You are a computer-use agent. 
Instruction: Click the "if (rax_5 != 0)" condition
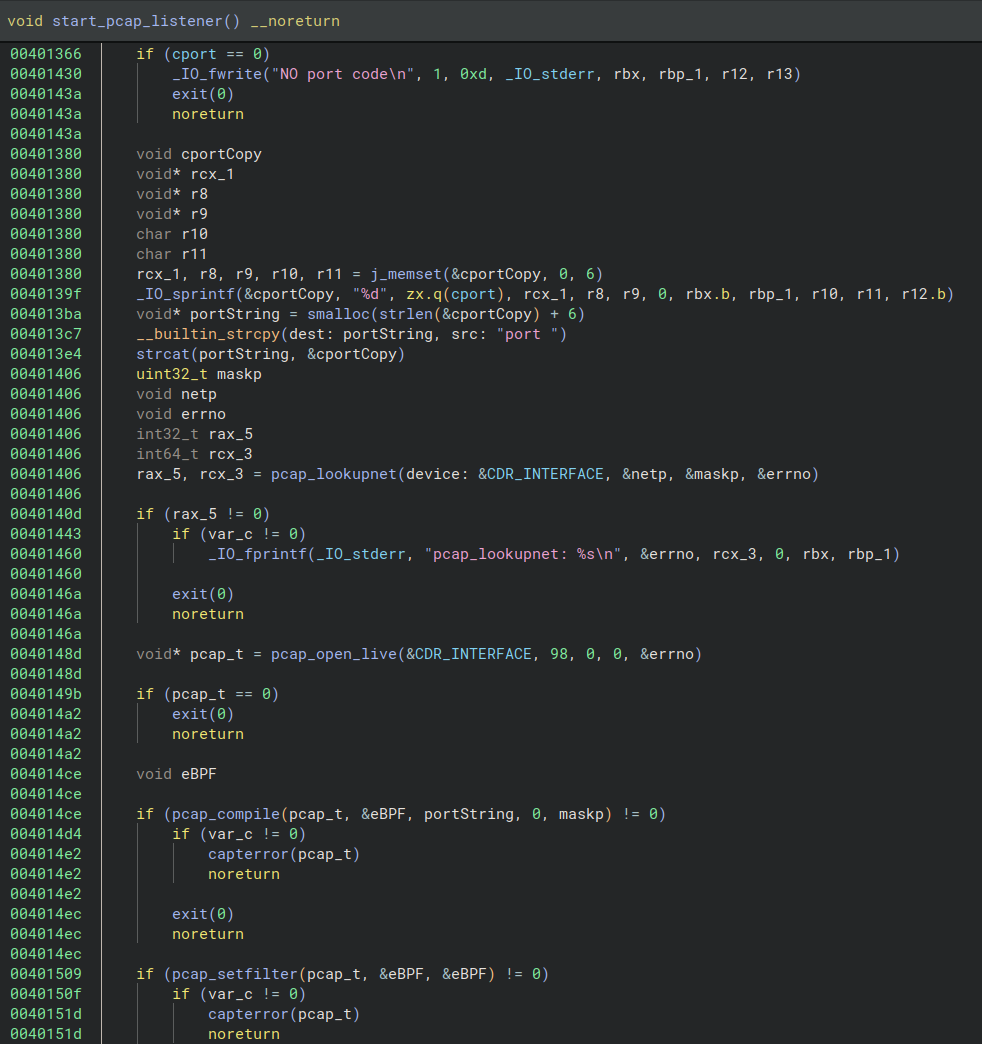[x=203, y=513]
